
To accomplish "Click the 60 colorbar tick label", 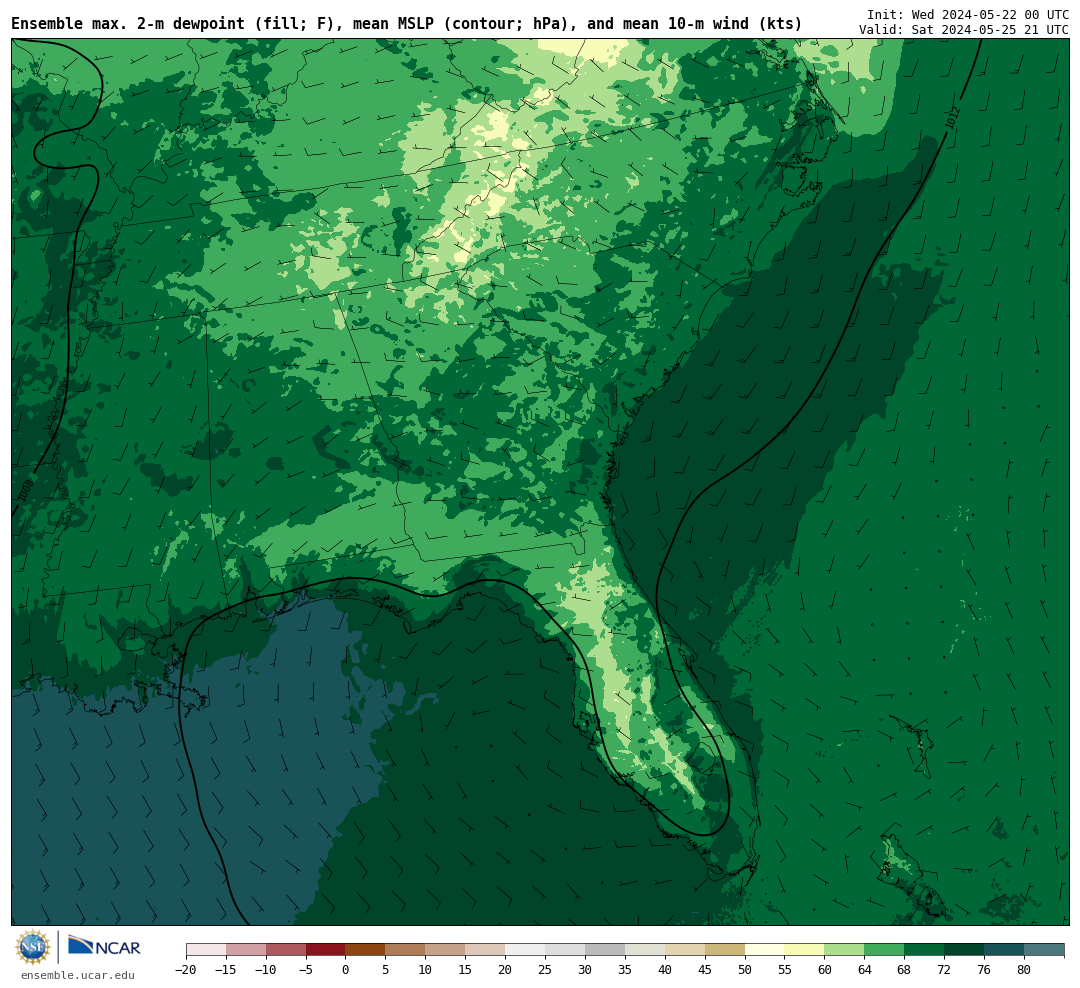I will click(x=824, y=970).
